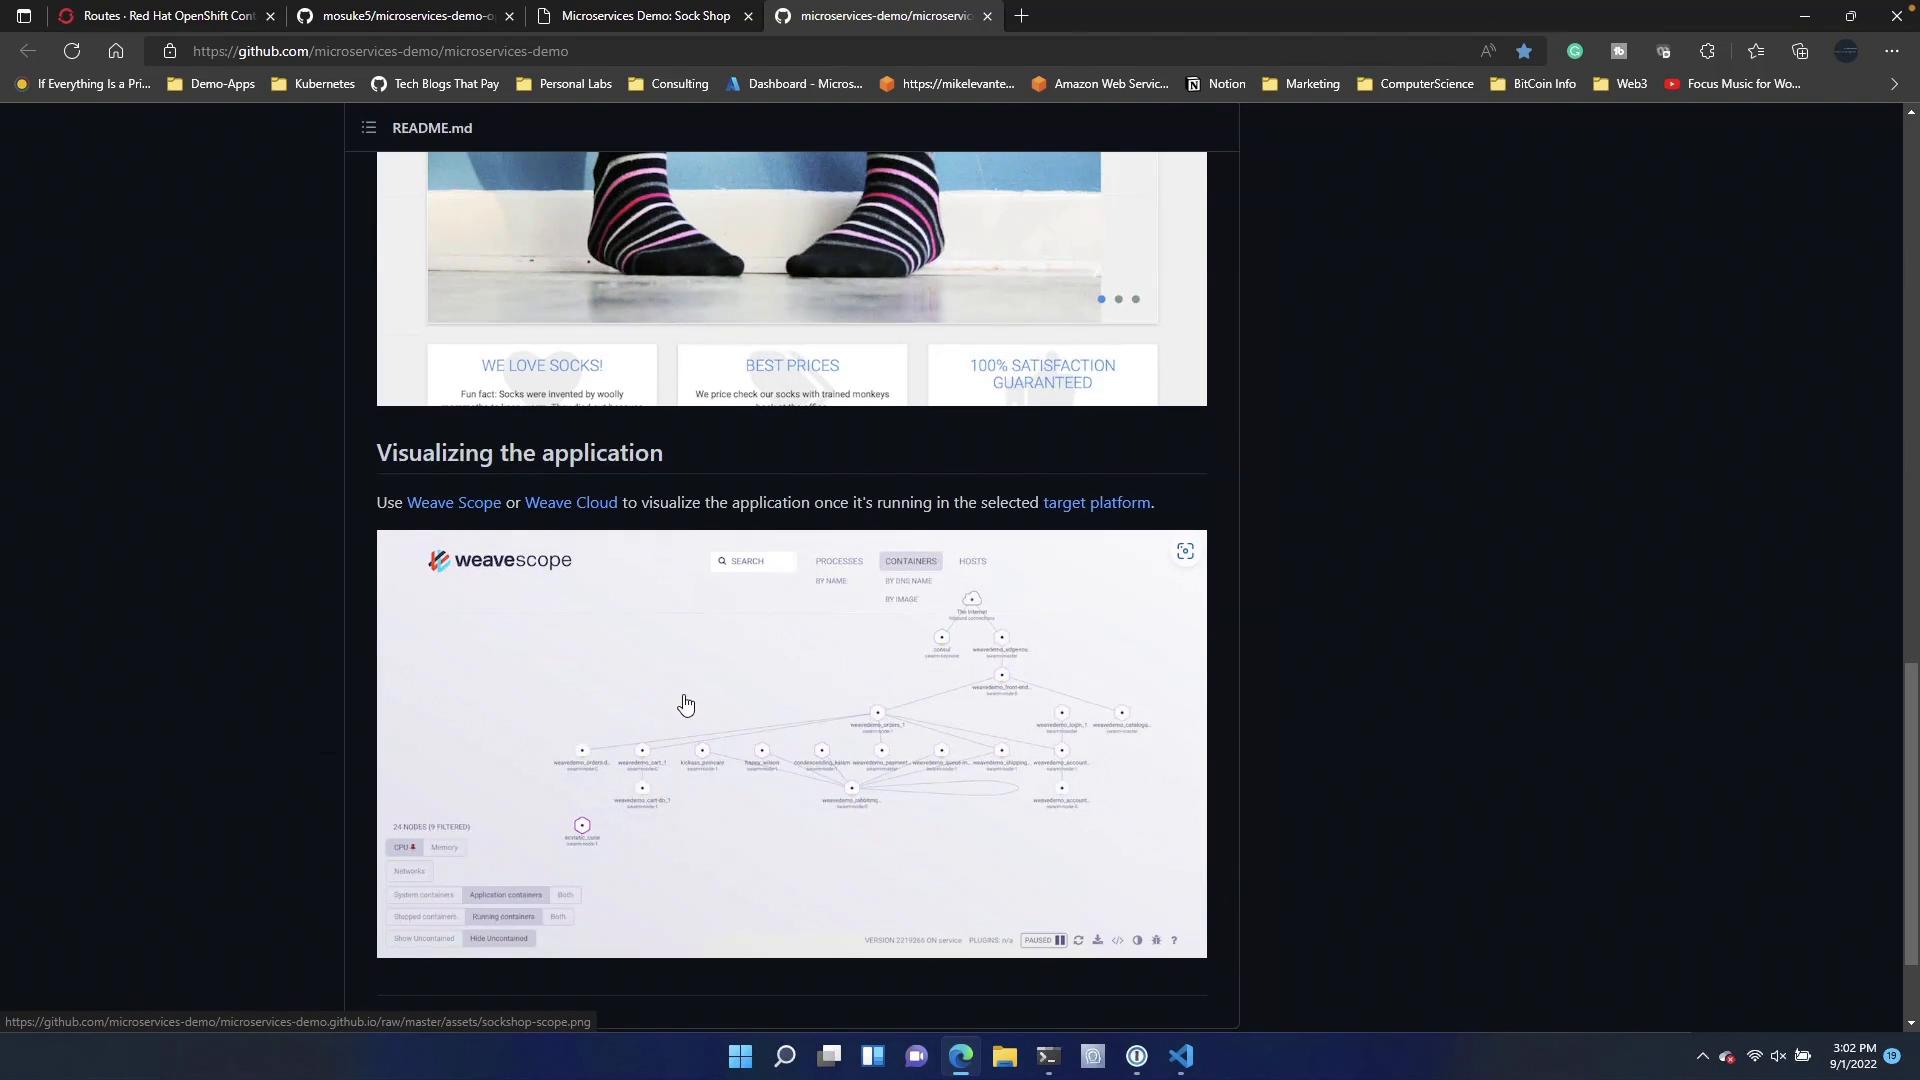1920x1080 pixels.
Task: Click the browser refresh button
Action: point(72,51)
